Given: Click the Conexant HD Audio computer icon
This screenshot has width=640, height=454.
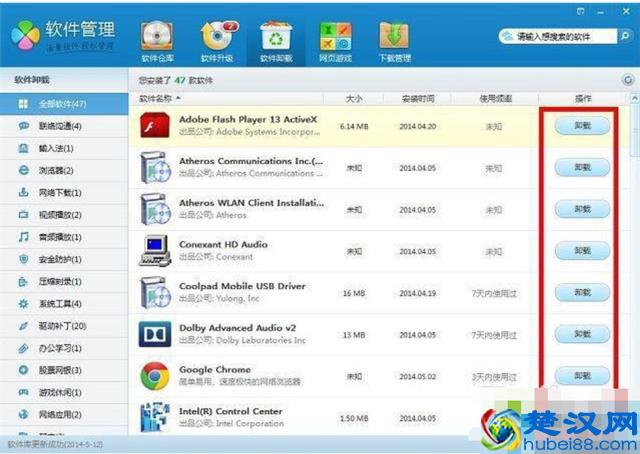Looking at the screenshot, I should (154, 251).
